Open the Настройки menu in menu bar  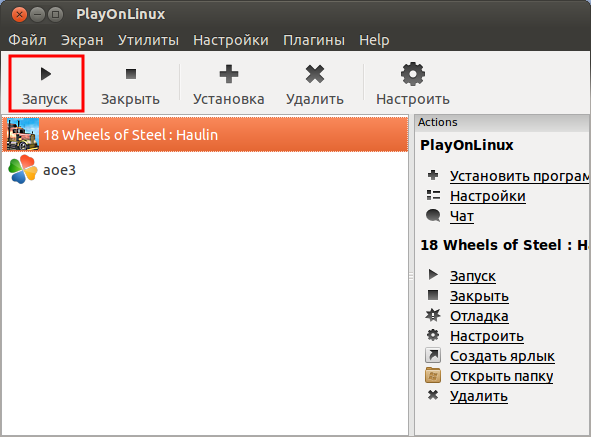point(231,40)
